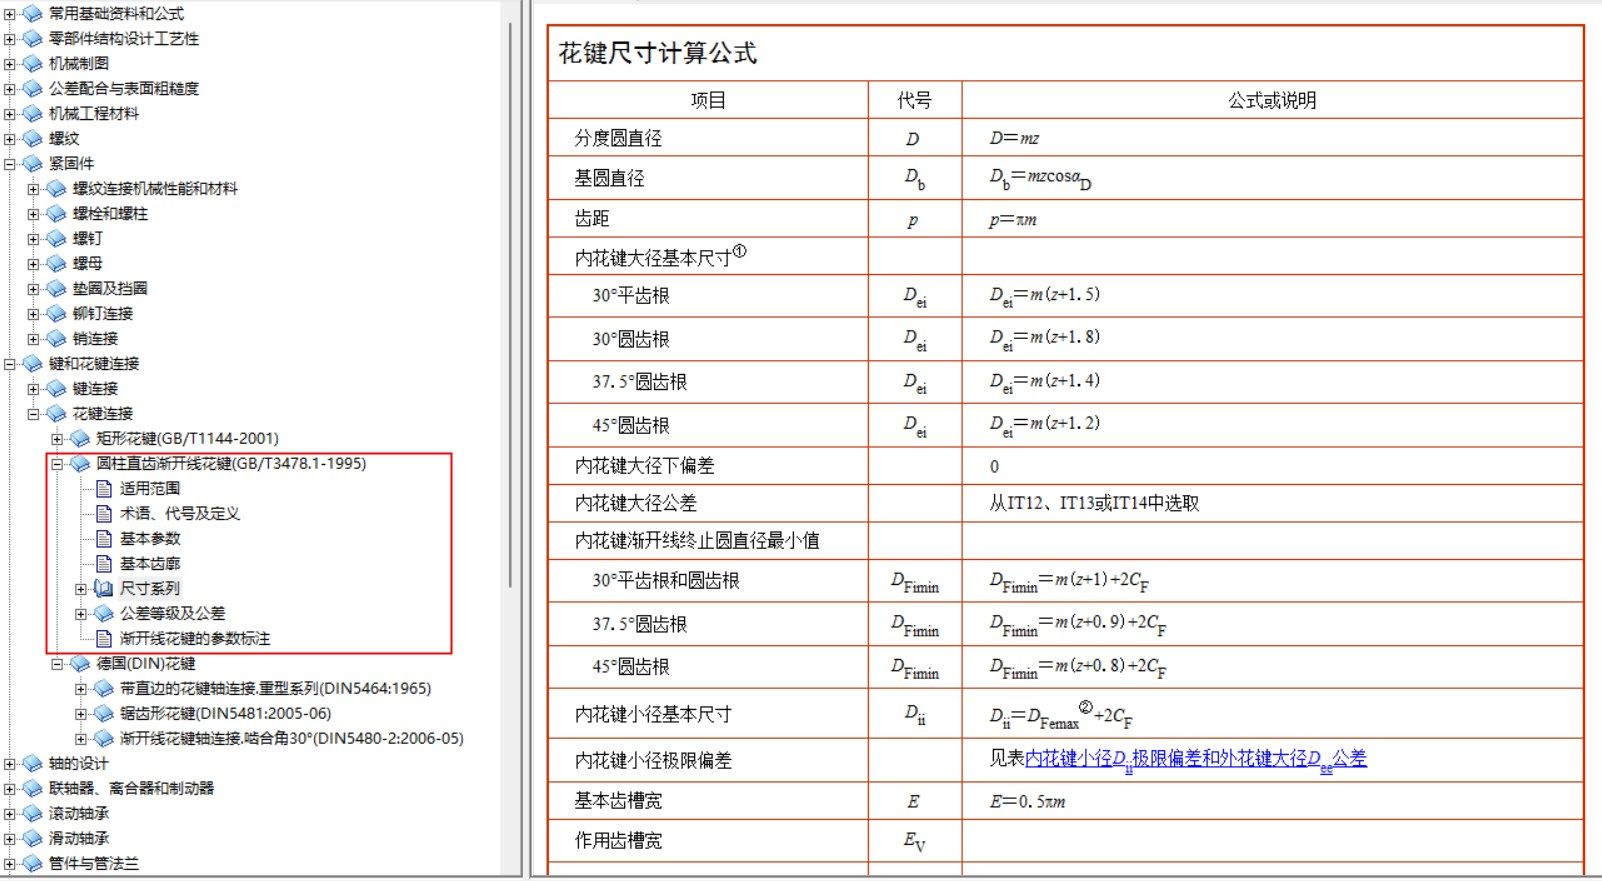Click the book icon beside 联轴器、离合器和制动器
This screenshot has height=881, width=1602.
tap(33, 789)
